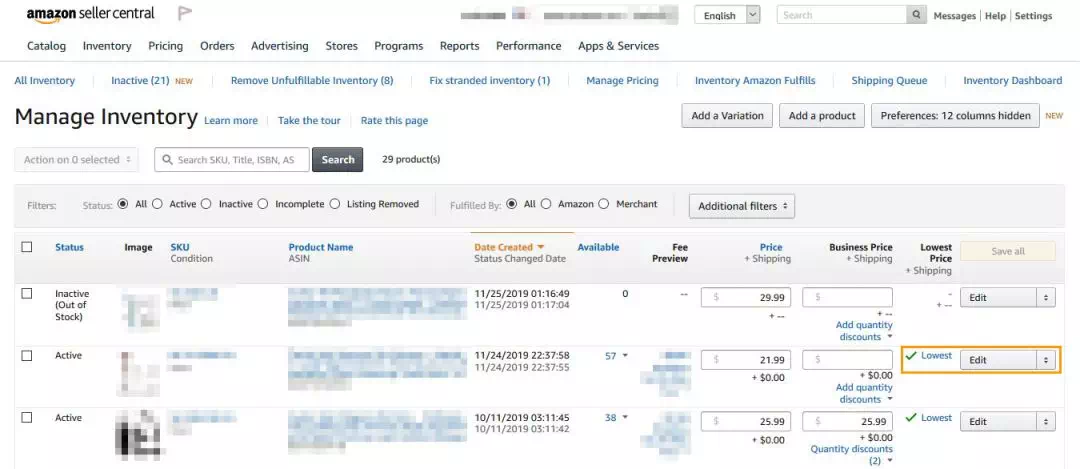Select Listing Removed status radio button
Screen dimensions: 1080x469
[x=335, y=204]
